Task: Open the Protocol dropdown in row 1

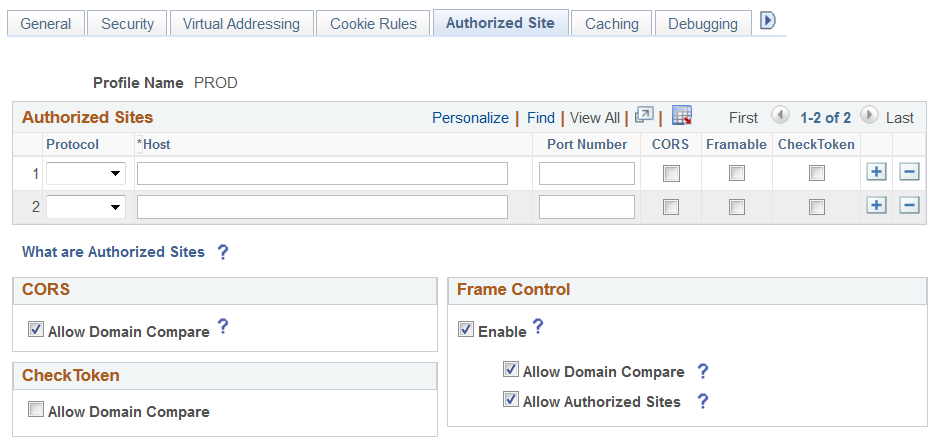Action: [x=85, y=174]
